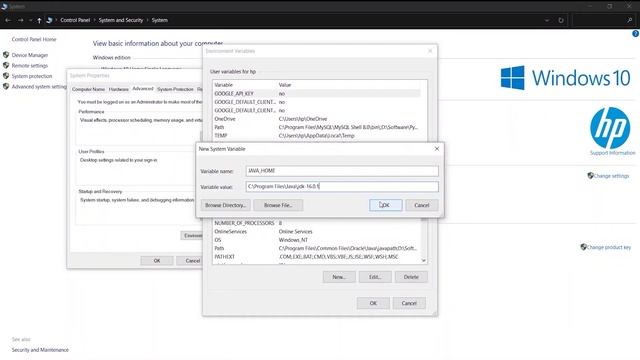640x360 pixels.
Task: Focus the Variable name input field
Action: click(342, 171)
